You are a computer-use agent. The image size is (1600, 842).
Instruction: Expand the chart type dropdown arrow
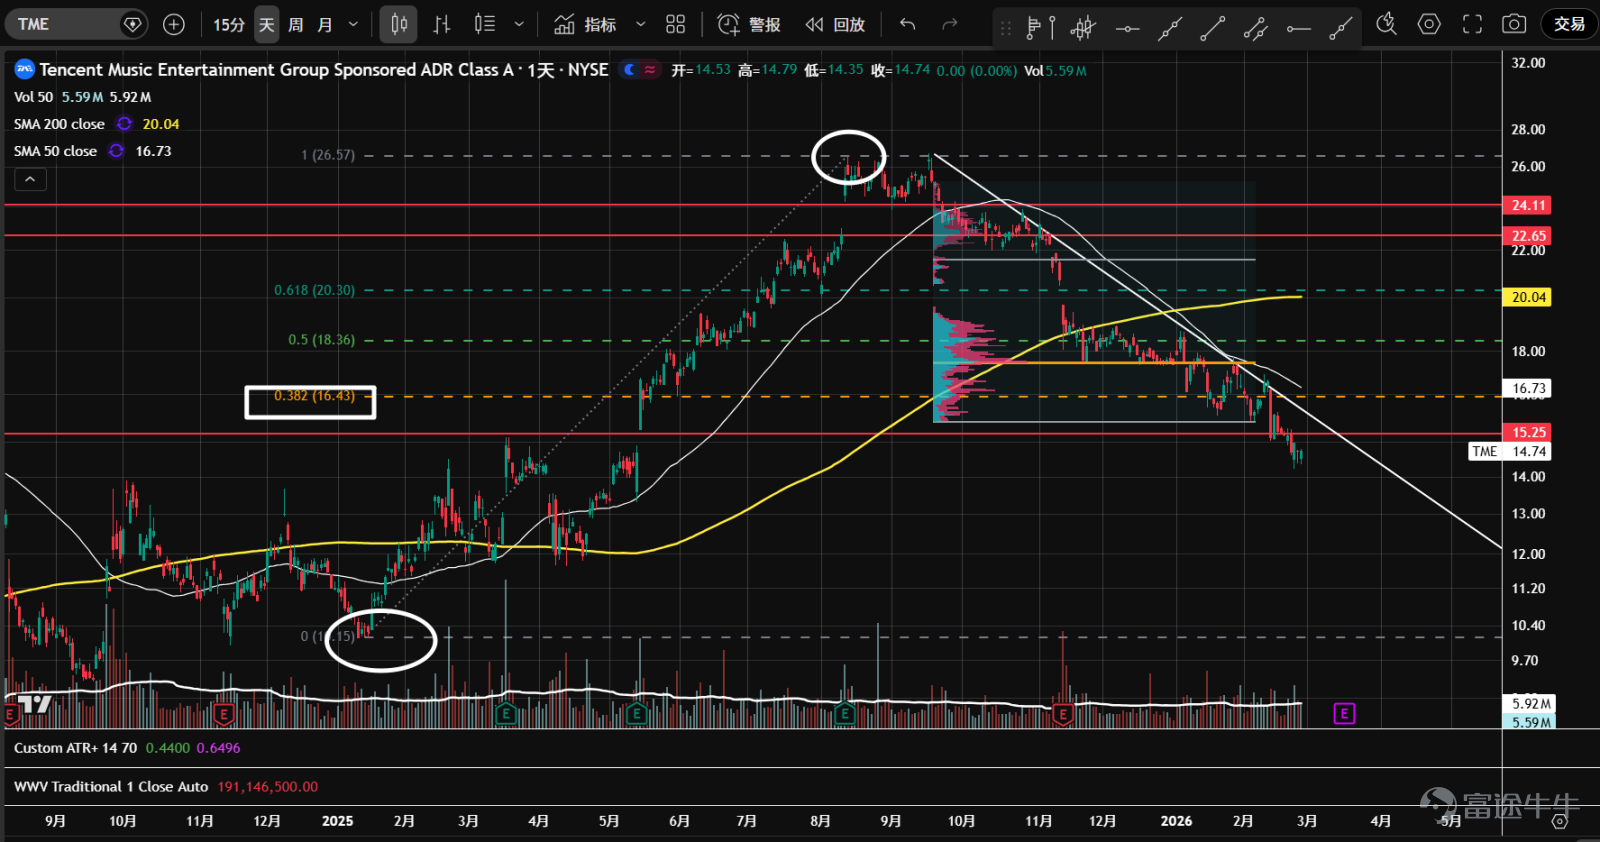[x=519, y=24]
